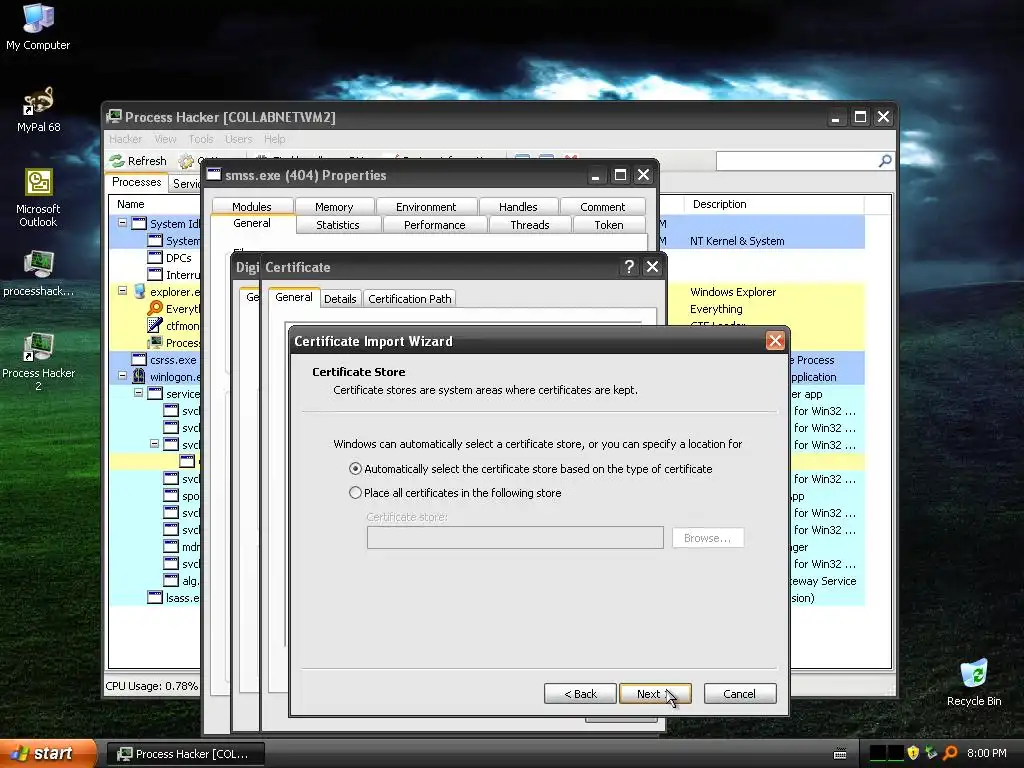The image size is (1024, 768).
Task: Switch to the Processes tab
Action: (x=136, y=182)
